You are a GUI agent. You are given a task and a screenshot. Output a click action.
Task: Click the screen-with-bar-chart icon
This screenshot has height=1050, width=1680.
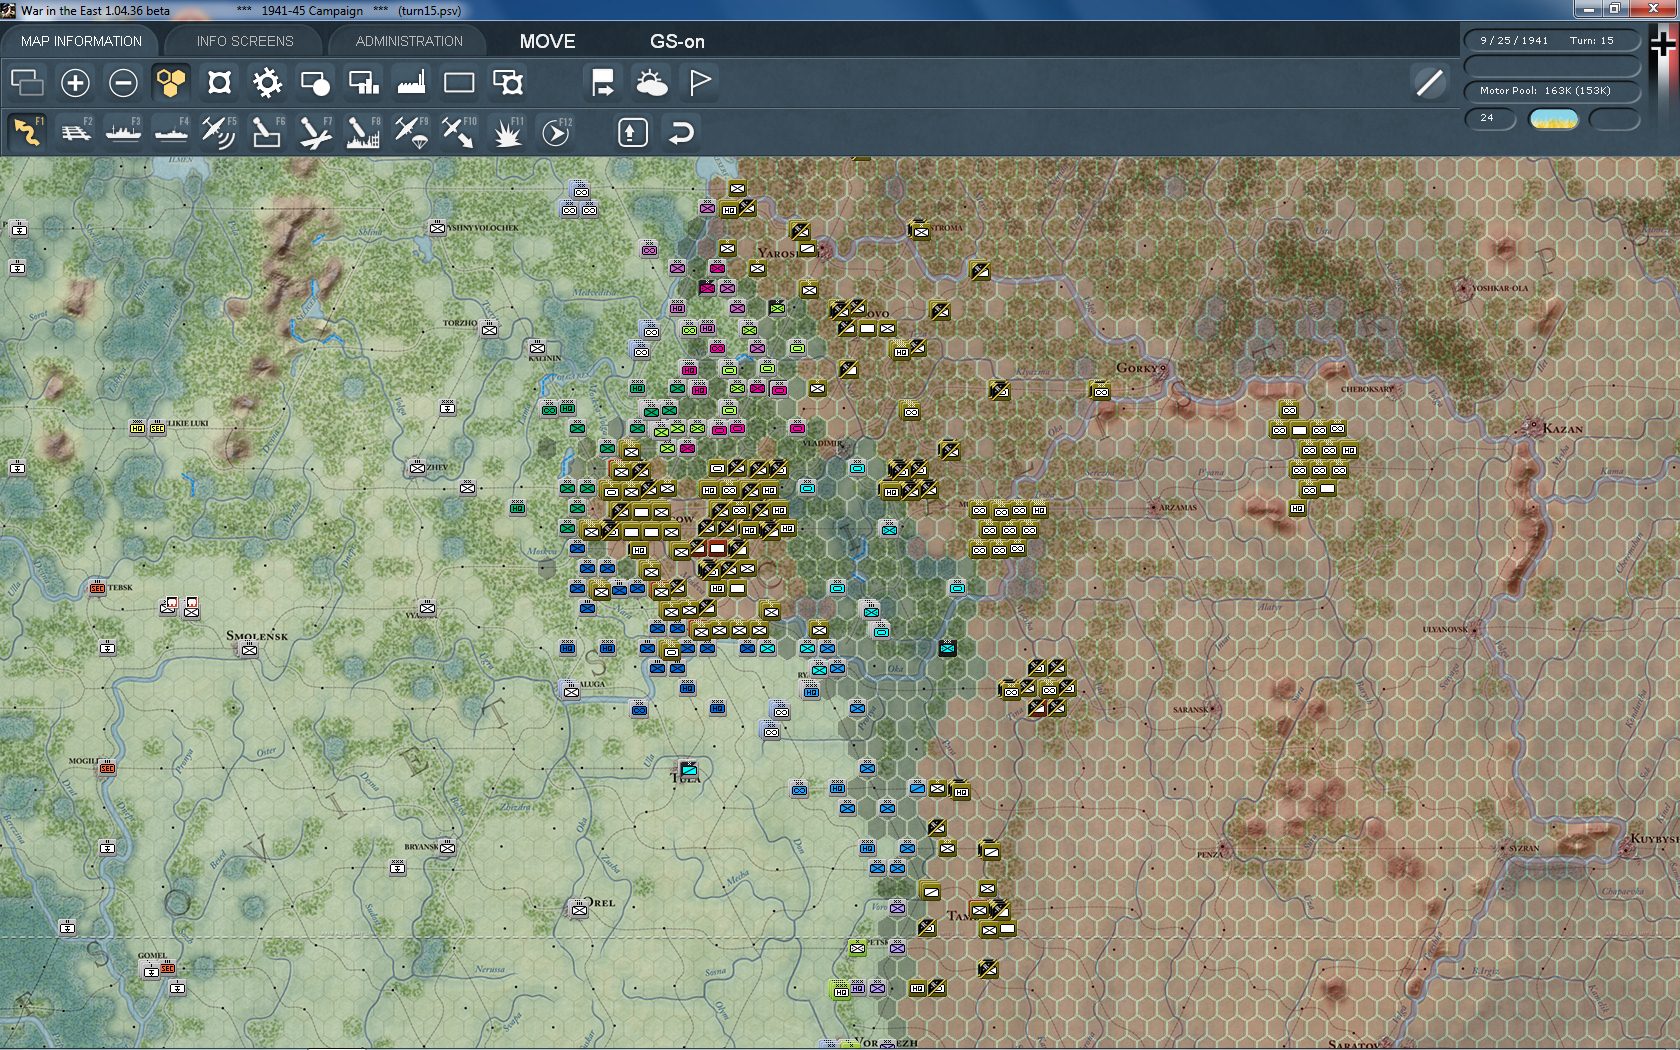[363, 82]
